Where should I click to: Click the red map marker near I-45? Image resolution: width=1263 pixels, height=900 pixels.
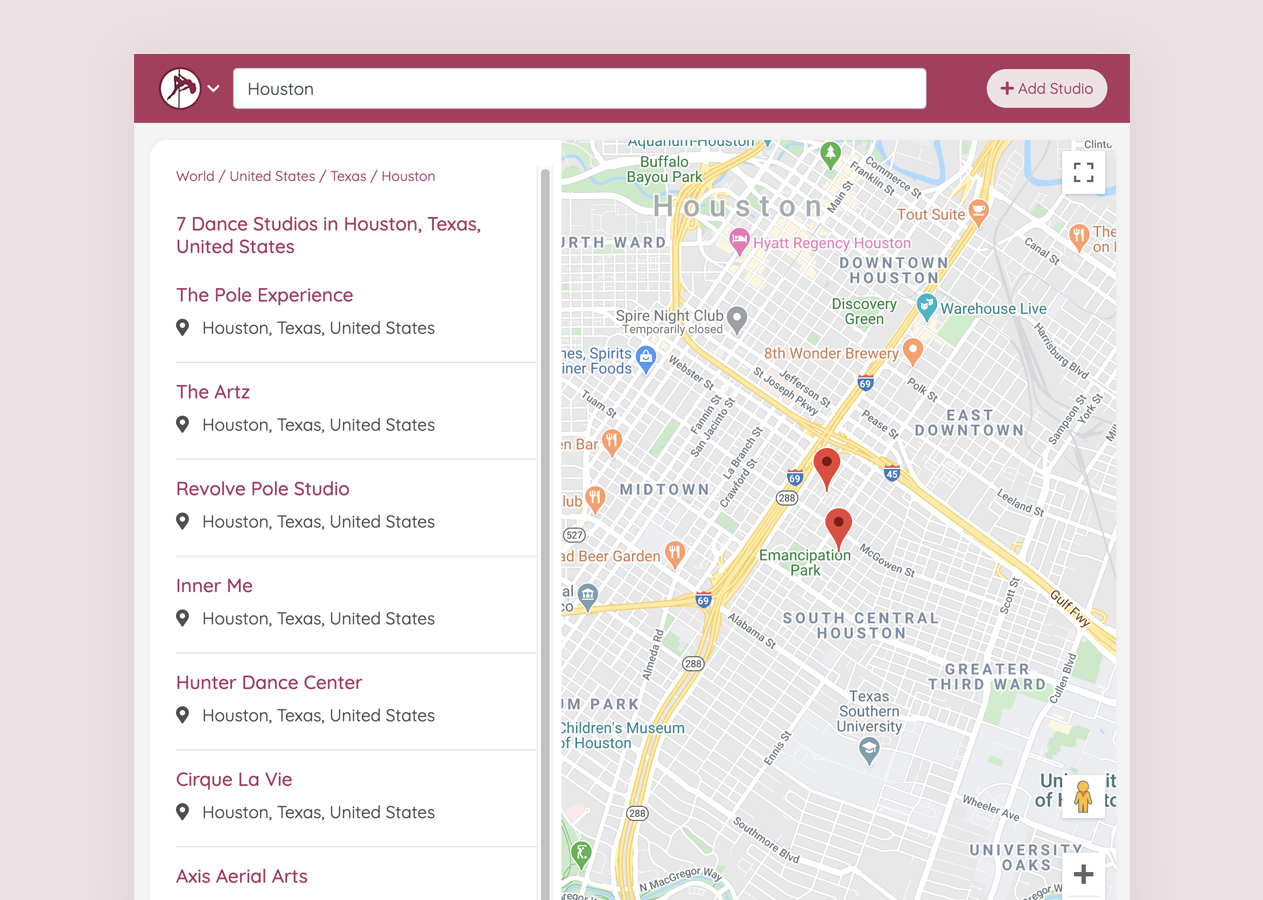coord(826,469)
